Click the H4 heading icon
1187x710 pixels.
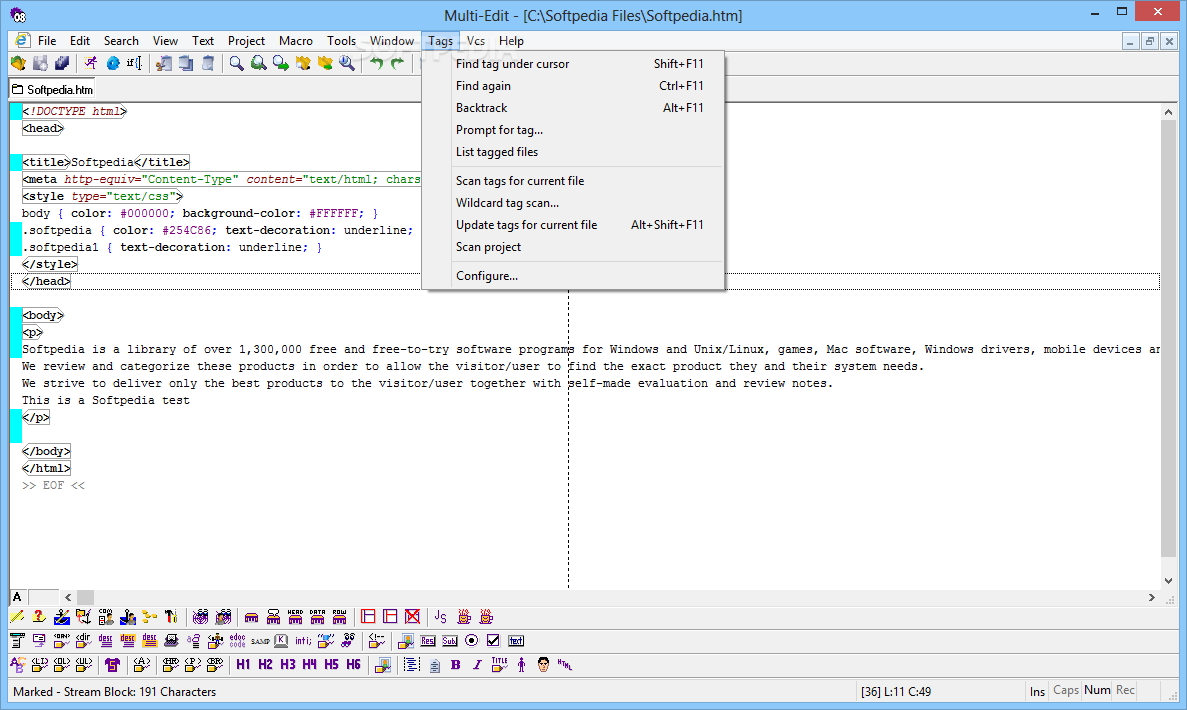[310, 665]
